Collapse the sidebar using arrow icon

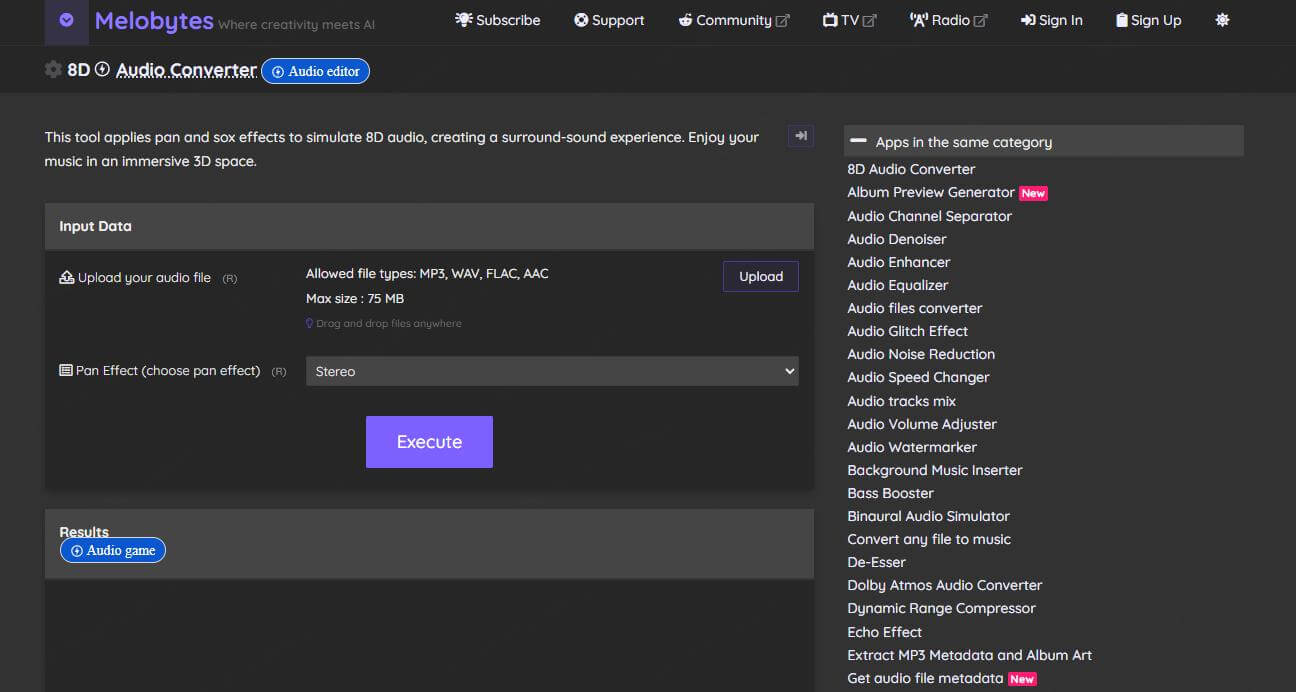[800, 136]
